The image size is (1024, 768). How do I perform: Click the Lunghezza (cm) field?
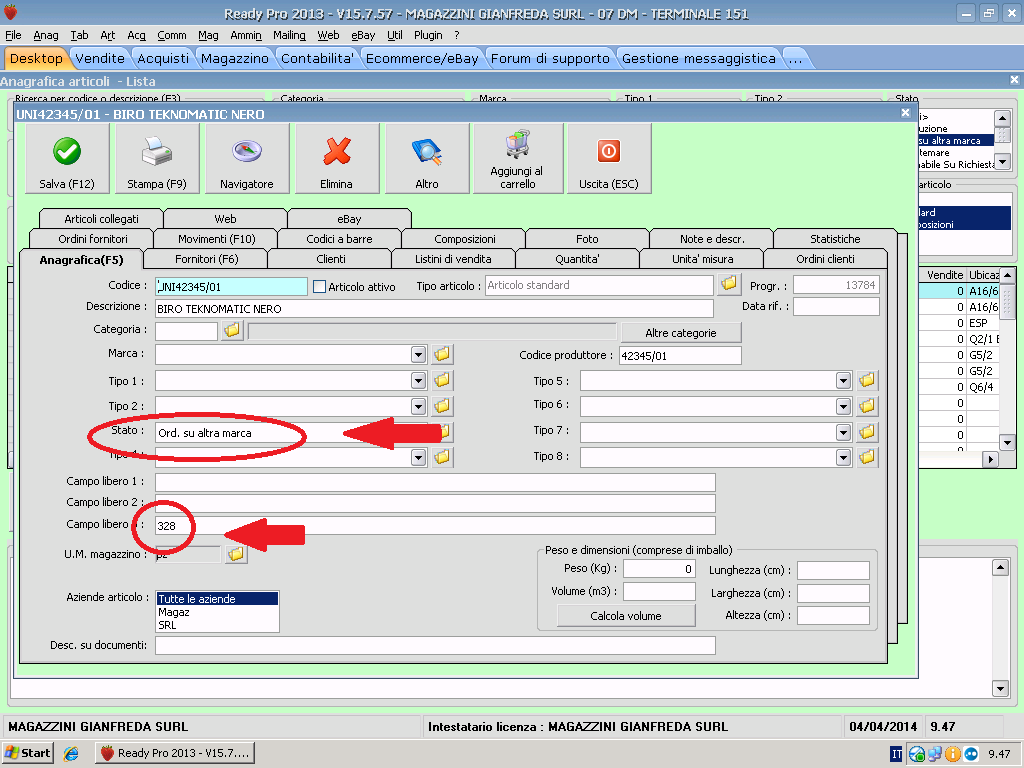coord(833,570)
